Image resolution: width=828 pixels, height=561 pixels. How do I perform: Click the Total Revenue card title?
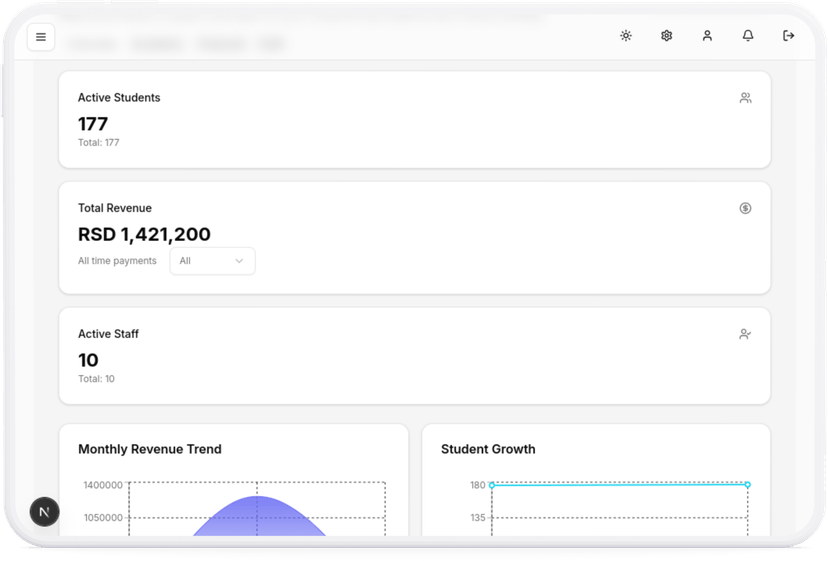[x=115, y=208]
